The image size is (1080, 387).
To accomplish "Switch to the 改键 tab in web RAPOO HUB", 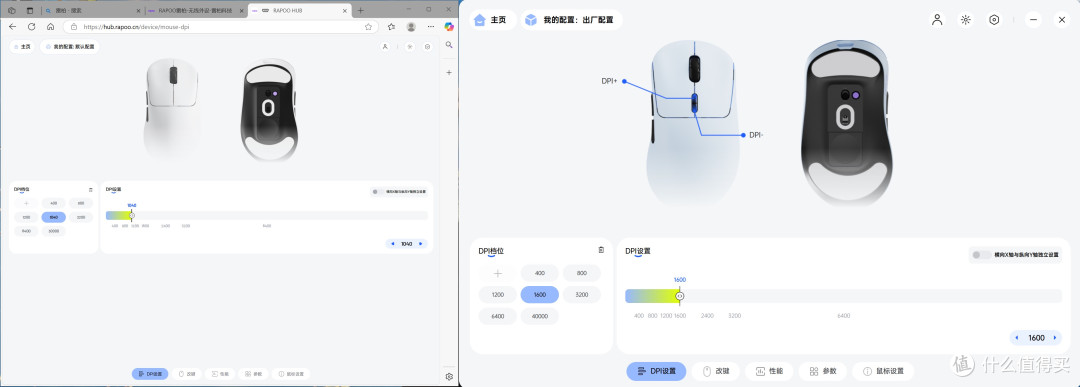I will click(x=188, y=374).
